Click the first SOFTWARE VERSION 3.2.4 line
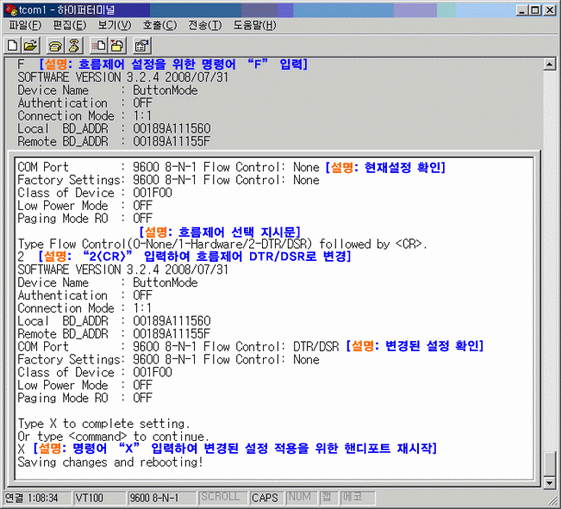 point(123,77)
